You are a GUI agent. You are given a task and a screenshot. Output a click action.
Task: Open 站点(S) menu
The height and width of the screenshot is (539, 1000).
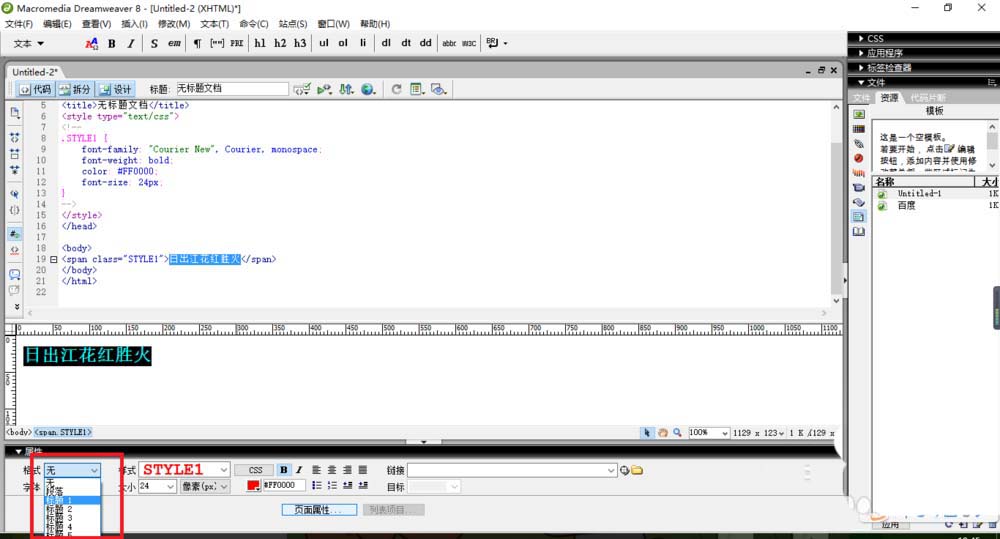[x=293, y=24]
